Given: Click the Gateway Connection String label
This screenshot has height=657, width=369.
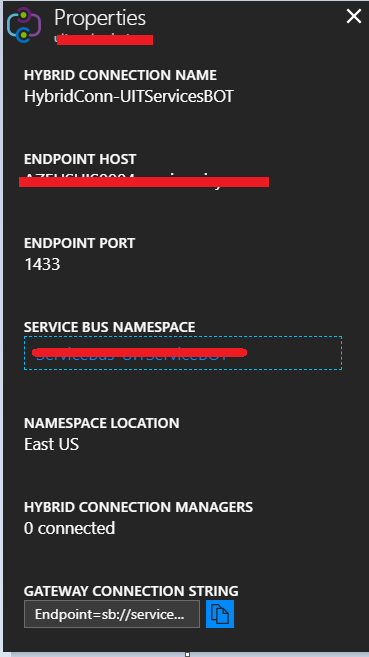Looking at the screenshot, I should click(131, 591).
